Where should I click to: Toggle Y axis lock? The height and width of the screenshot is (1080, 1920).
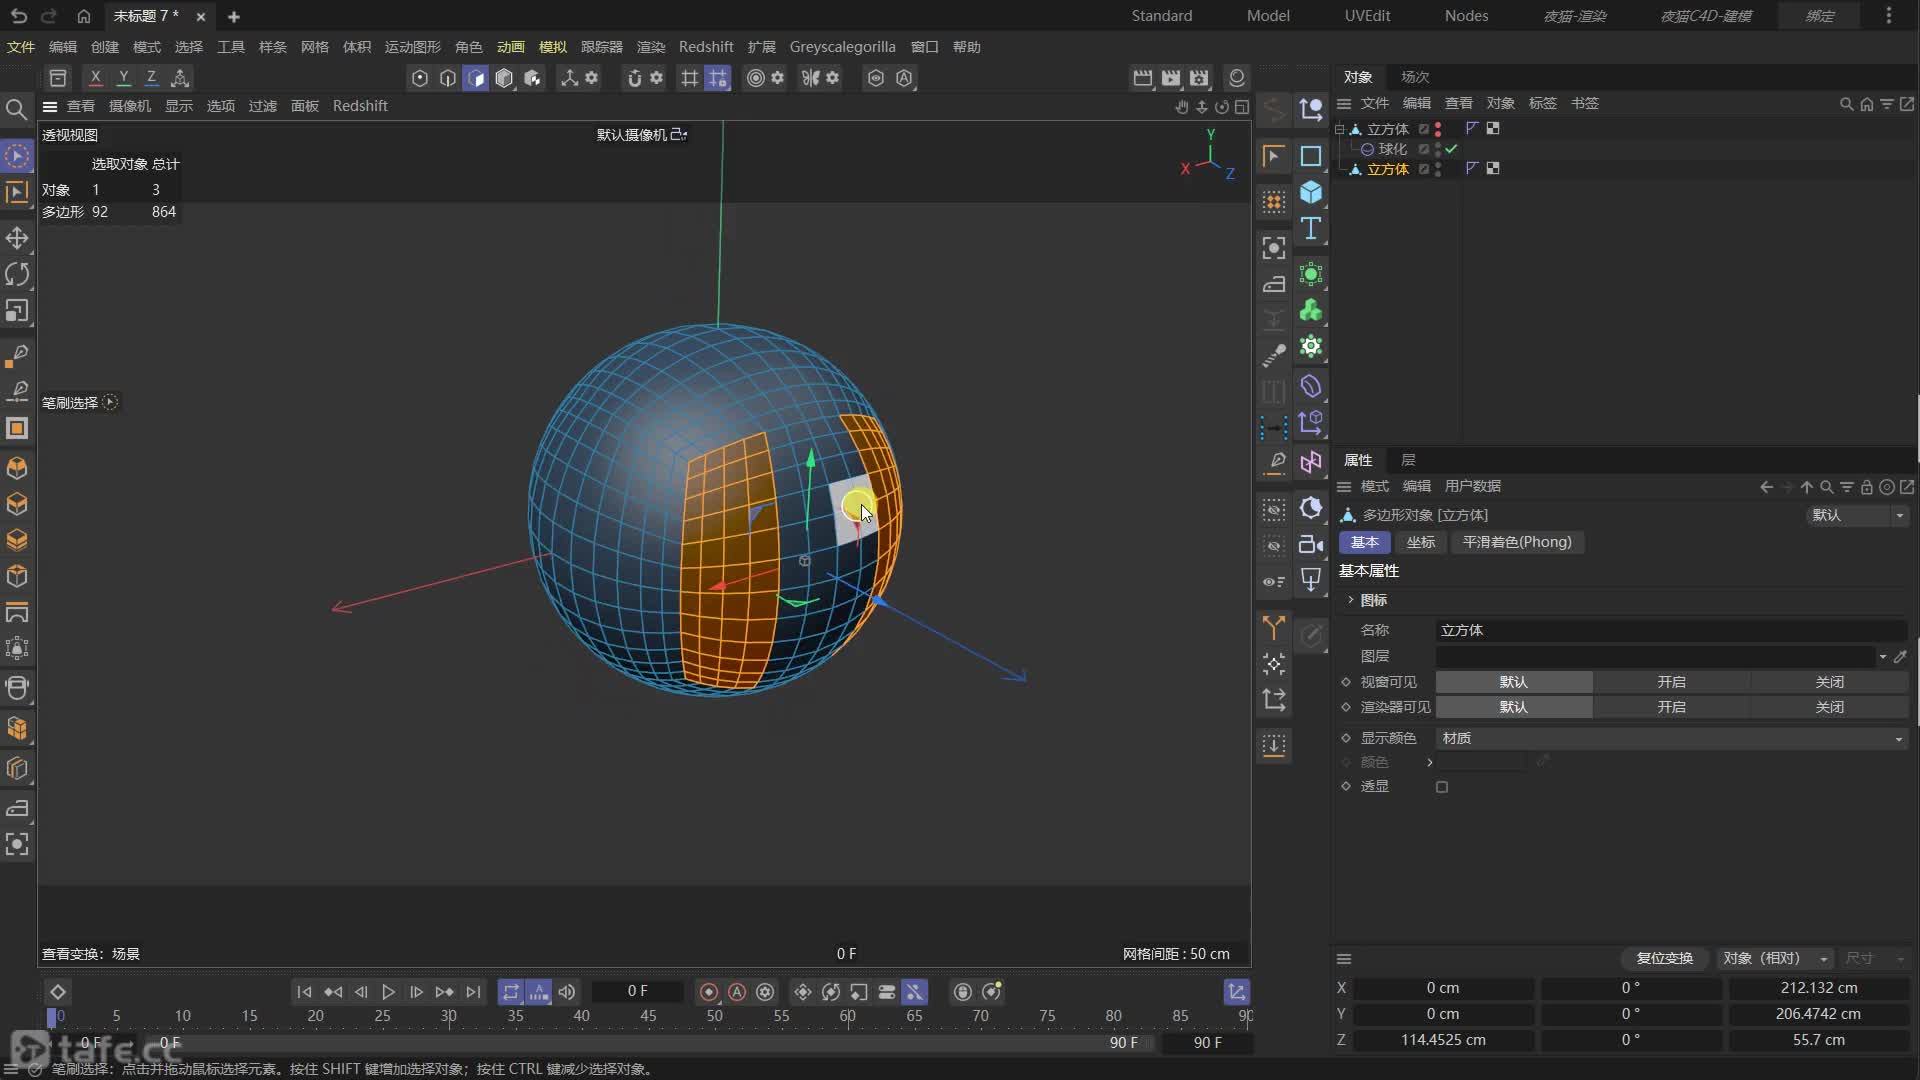123,78
